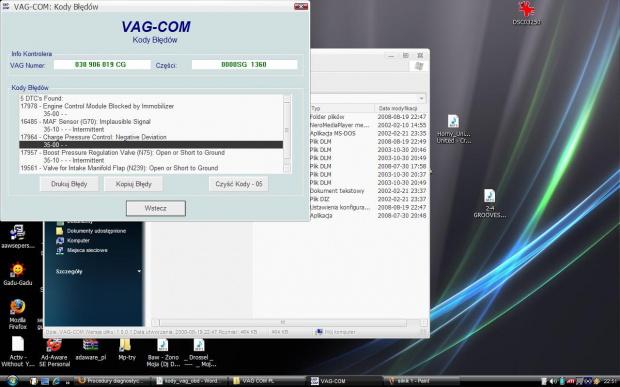Open the Windows Start orb

tap(12, 381)
